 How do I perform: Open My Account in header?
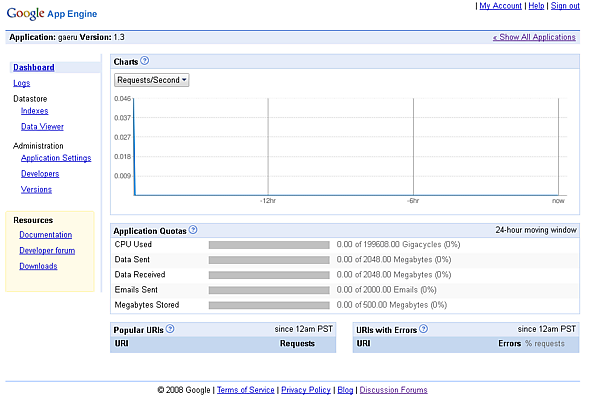point(500,6)
